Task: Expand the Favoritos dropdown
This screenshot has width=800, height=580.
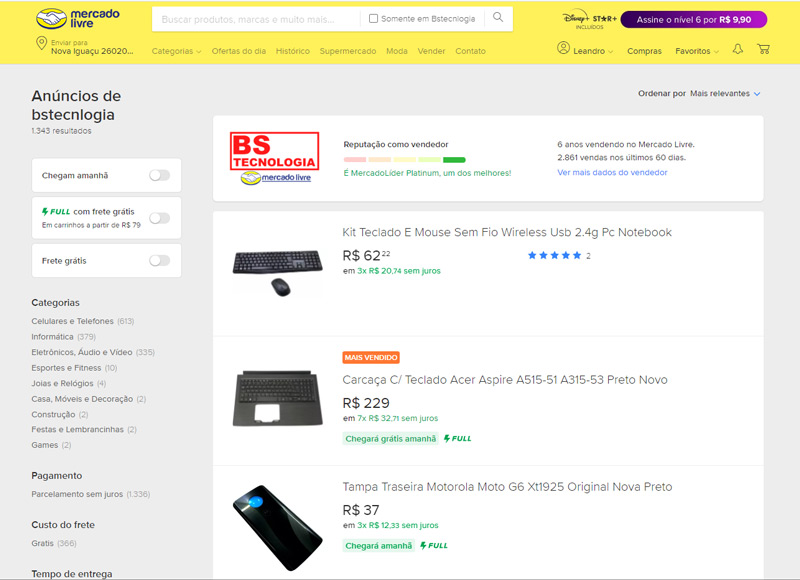Action: point(697,51)
